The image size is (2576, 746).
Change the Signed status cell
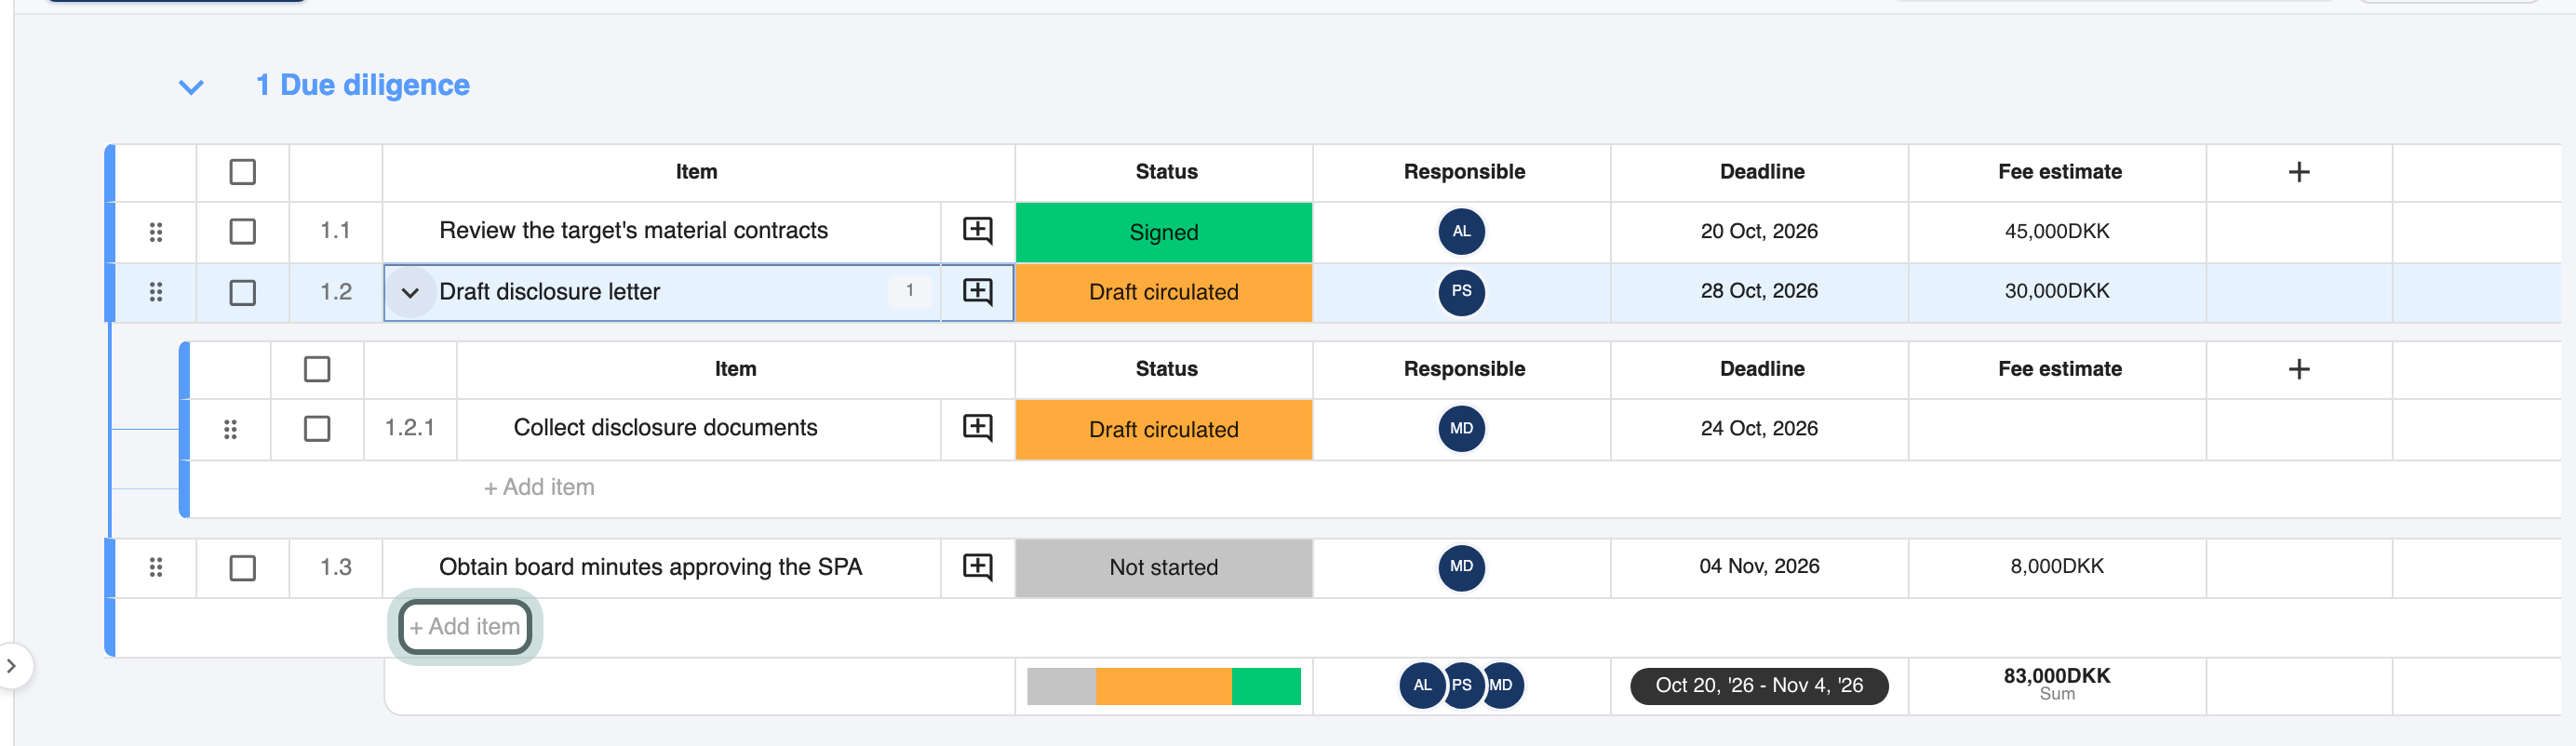[1163, 232]
